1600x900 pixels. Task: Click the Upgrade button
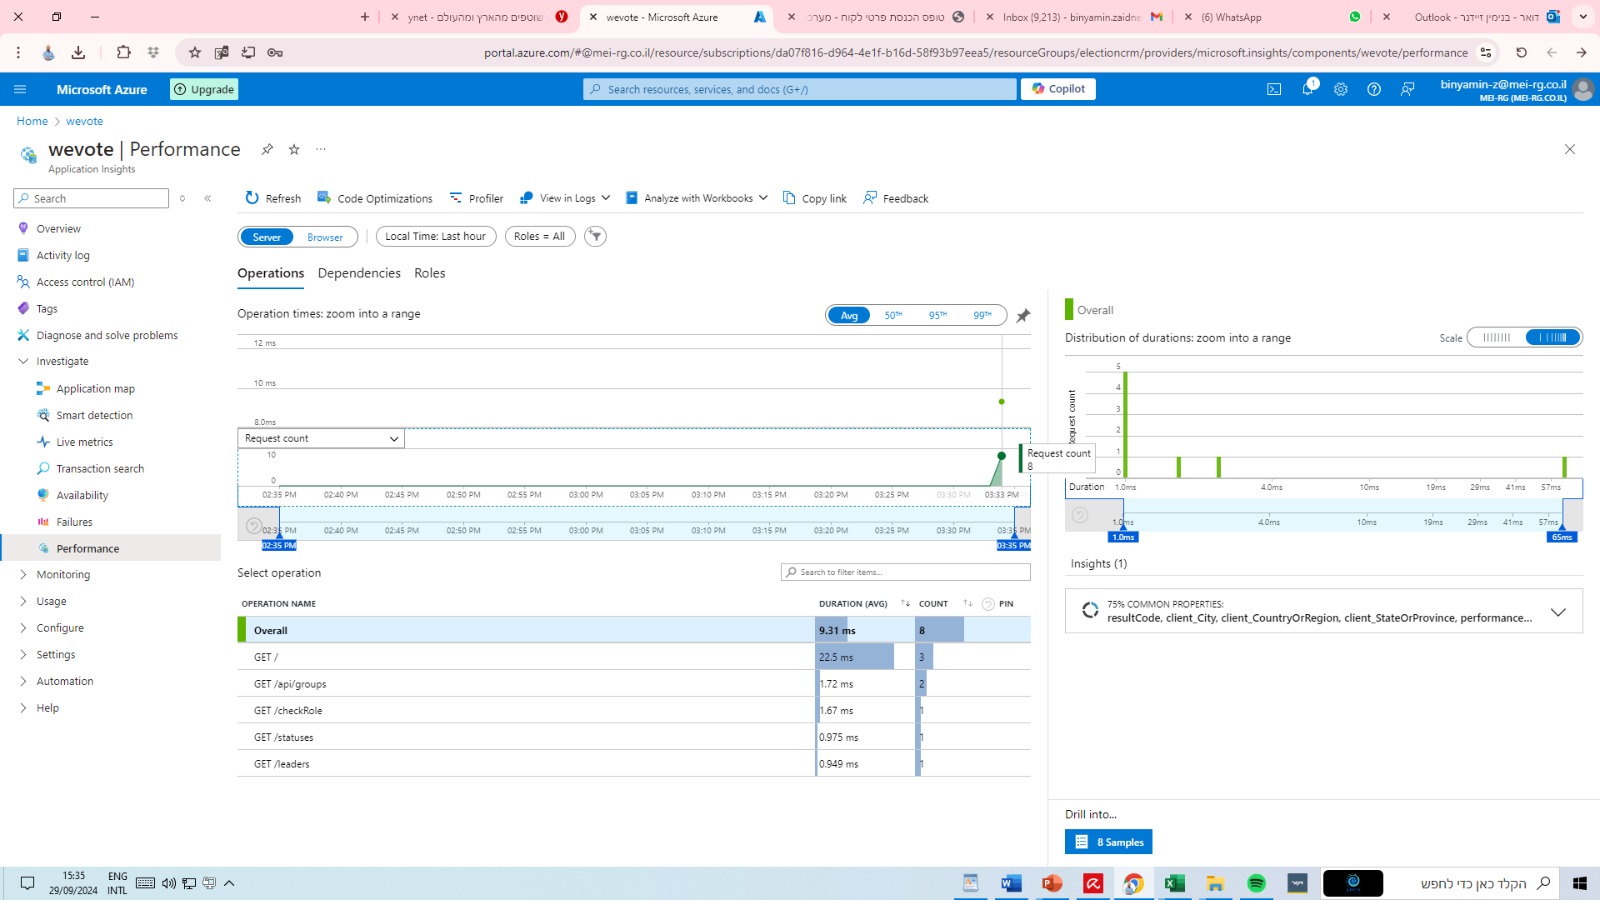click(x=204, y=89)
